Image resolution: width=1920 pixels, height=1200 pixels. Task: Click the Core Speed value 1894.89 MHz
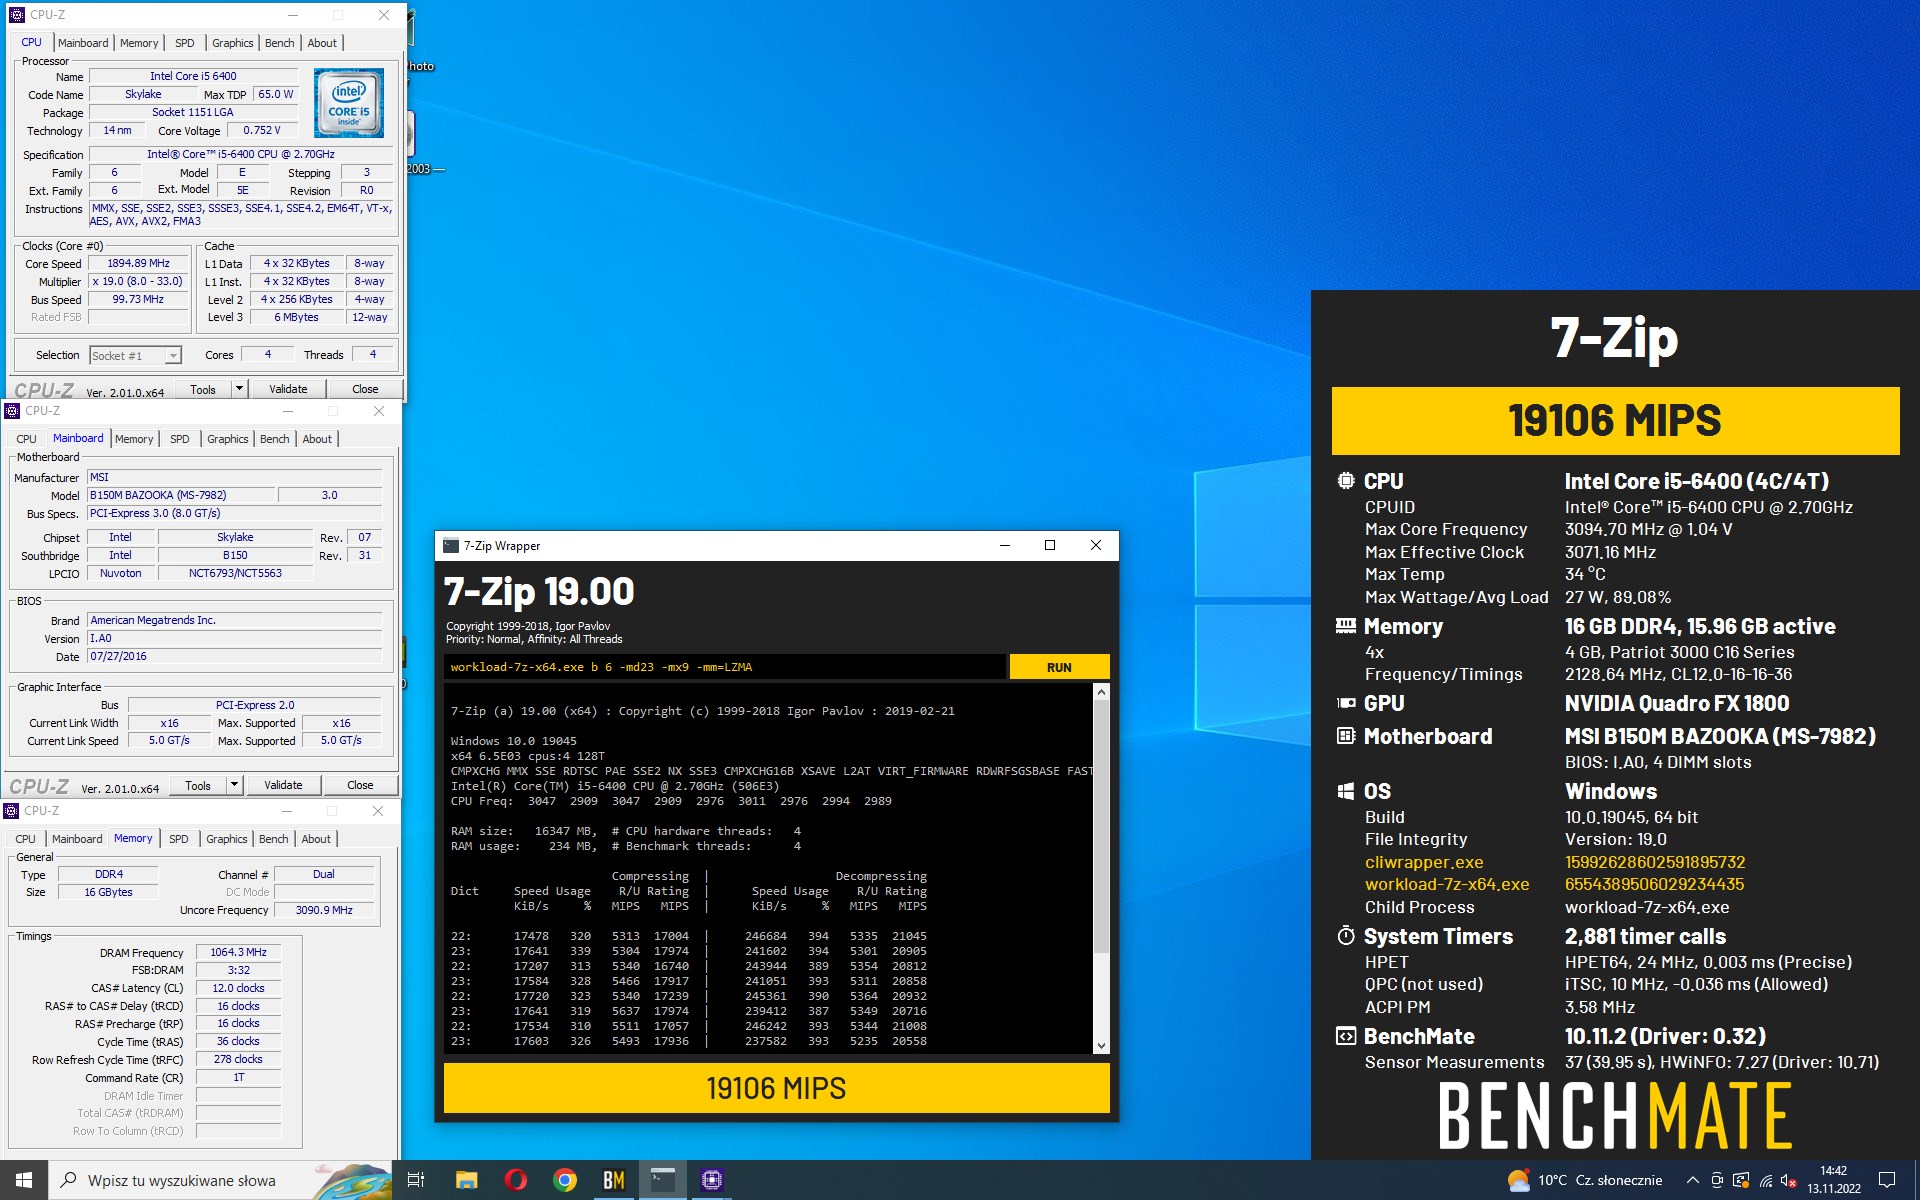tap(139, 264)
